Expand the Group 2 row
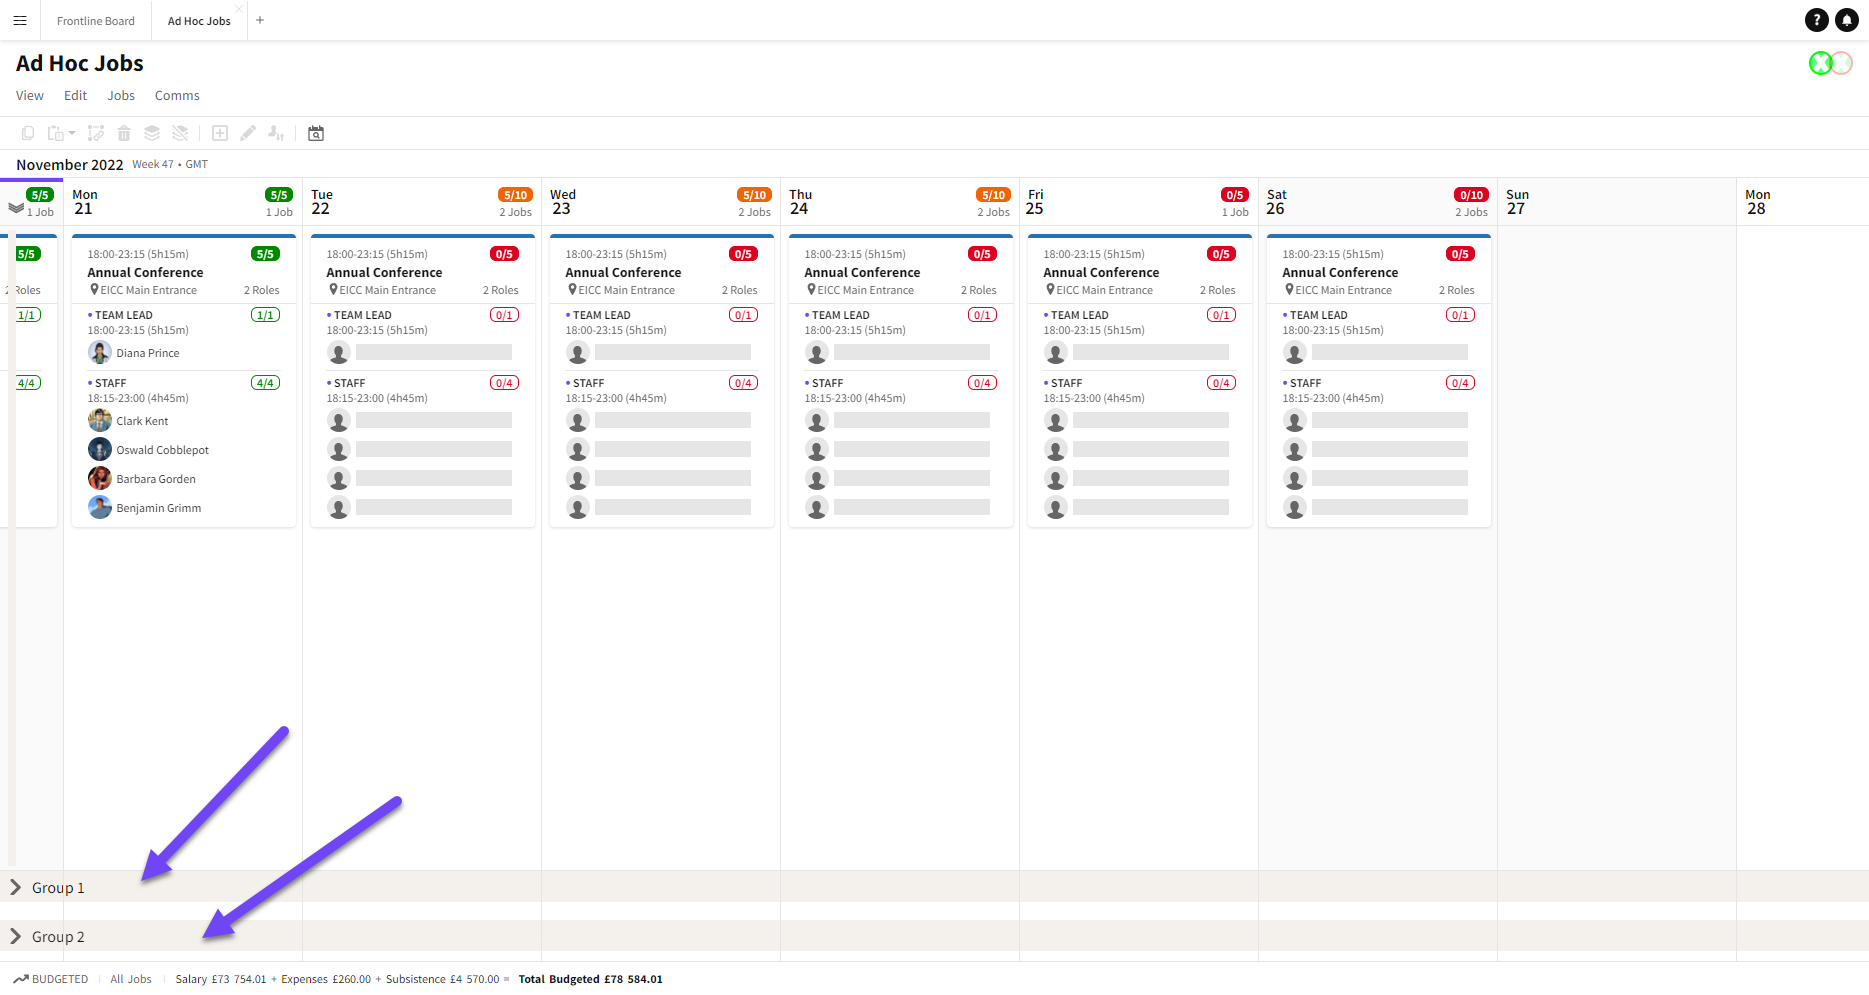The width and height of the screenshot is (1869, 995). click(x=15, y=936)
